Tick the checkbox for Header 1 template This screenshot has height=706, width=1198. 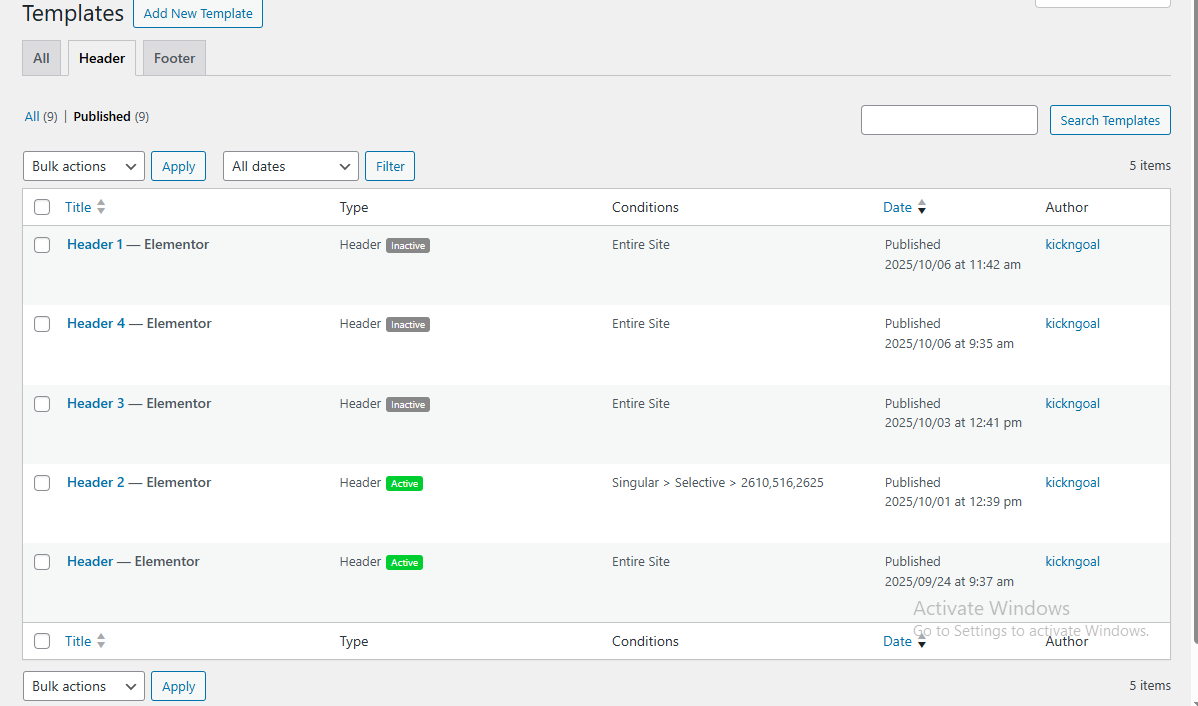click(42, 245)
